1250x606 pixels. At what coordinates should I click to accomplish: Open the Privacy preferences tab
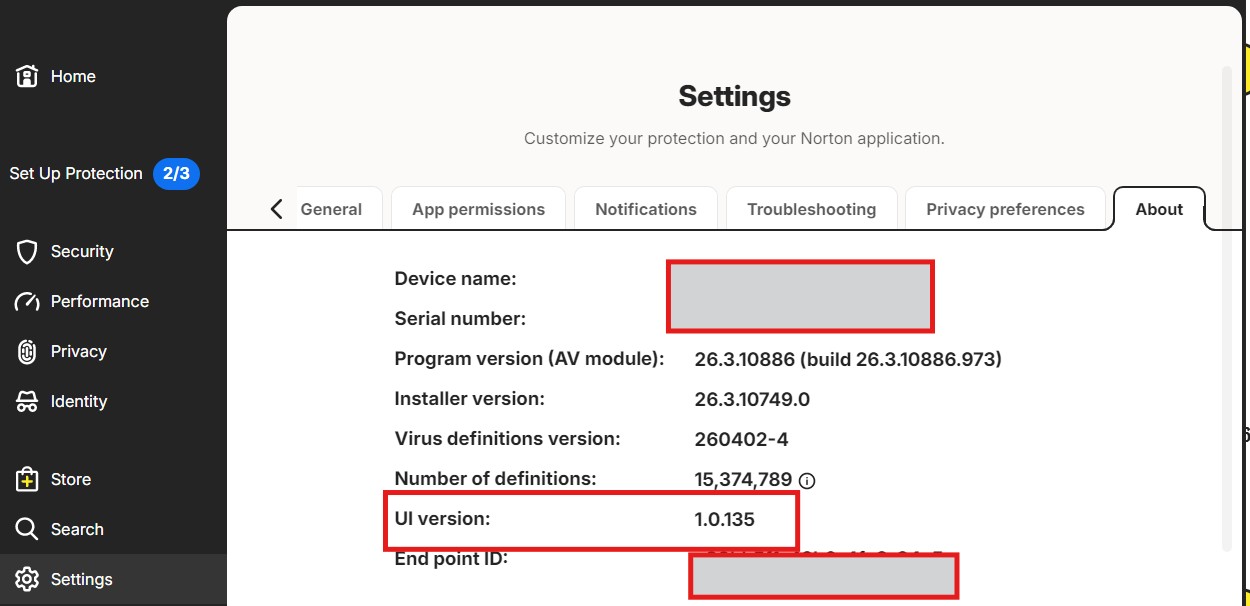point(1005,209)
